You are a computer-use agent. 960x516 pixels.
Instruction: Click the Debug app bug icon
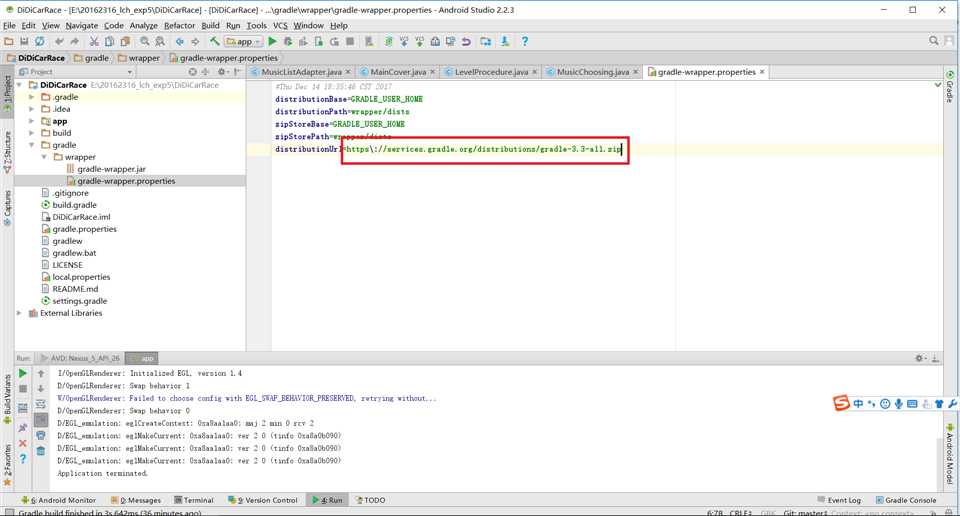click(x=288, y=42)
